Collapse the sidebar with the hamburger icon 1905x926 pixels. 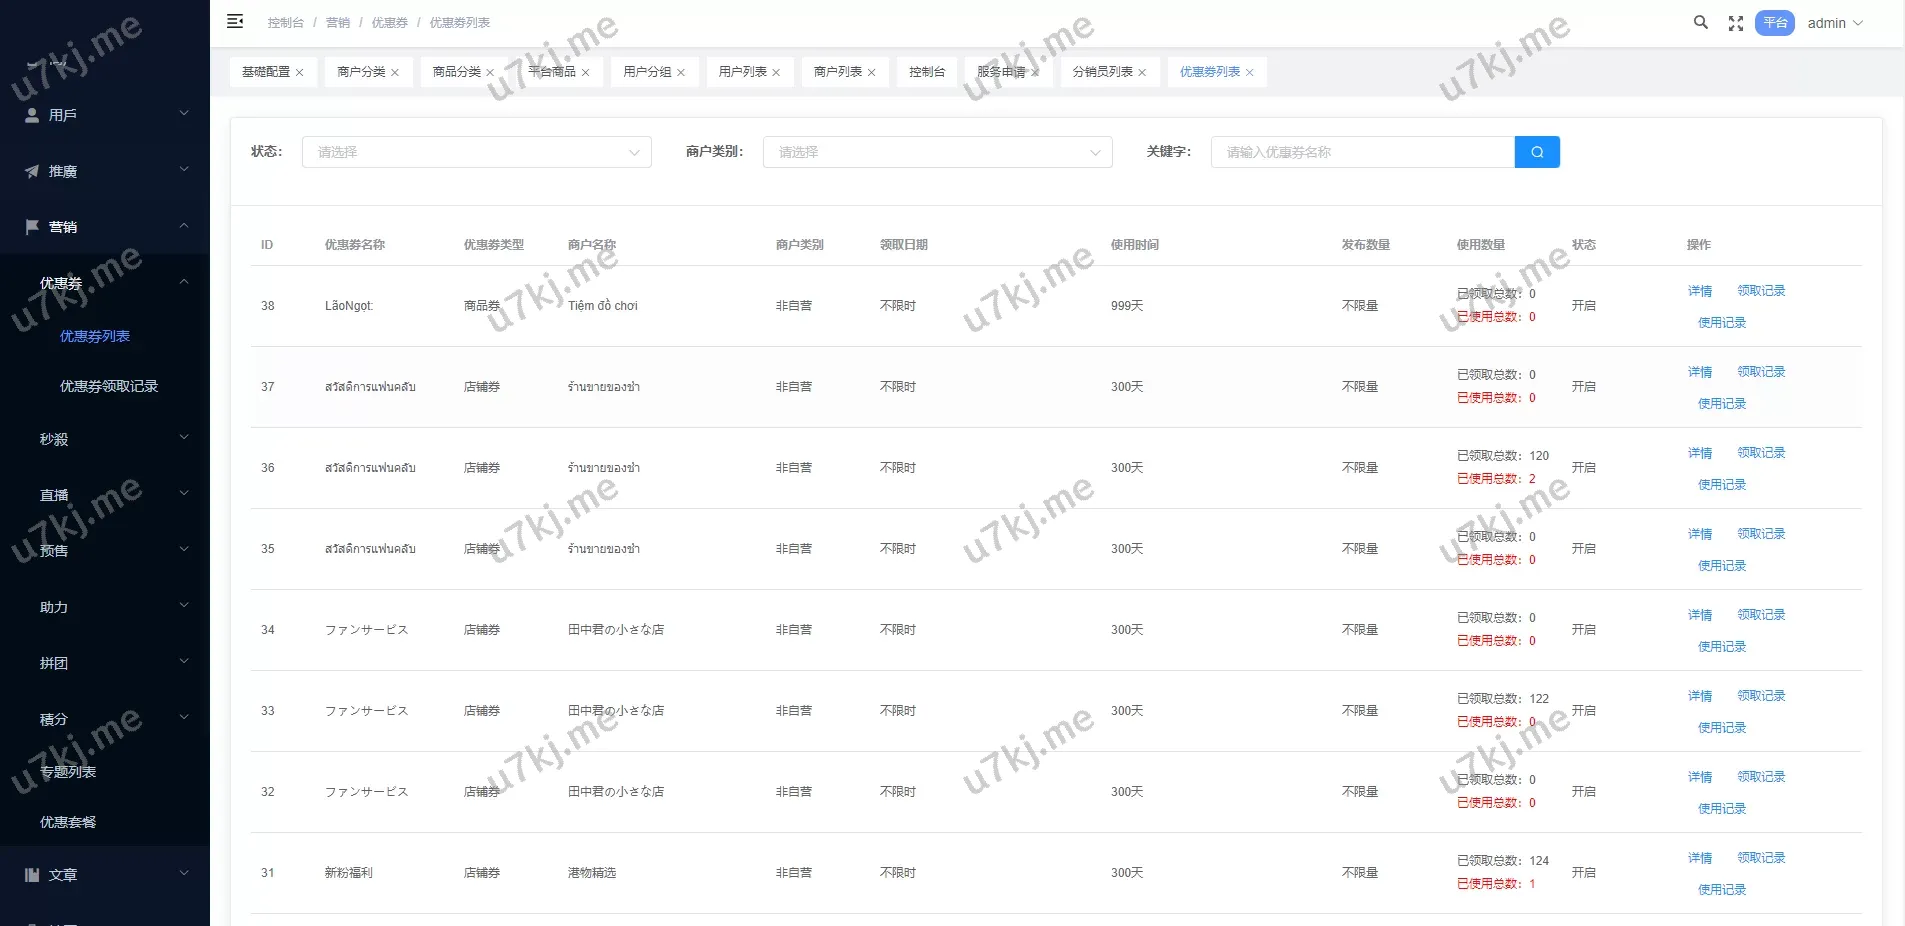pyautogui.click(x=235, y=21)
